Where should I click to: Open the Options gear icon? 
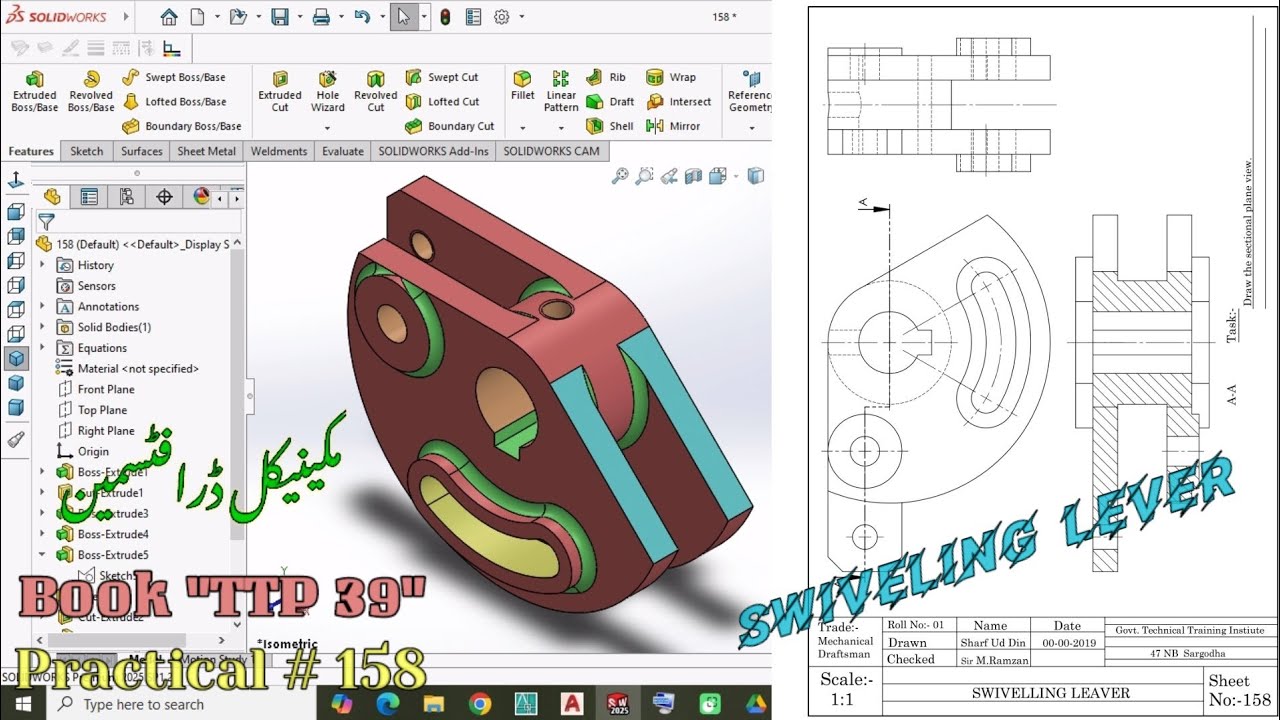[x=501, y=17]
